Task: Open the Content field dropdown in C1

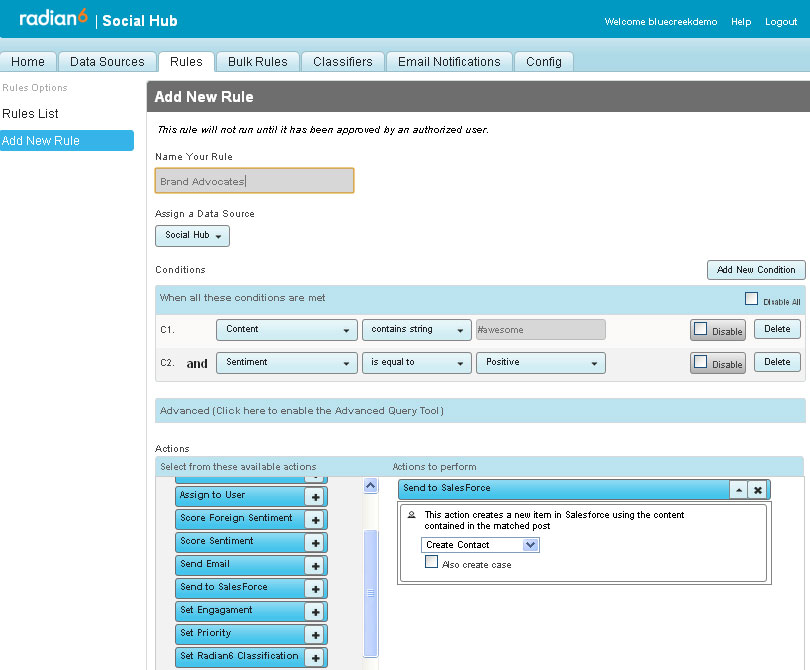Action: [x=287, y=330]
